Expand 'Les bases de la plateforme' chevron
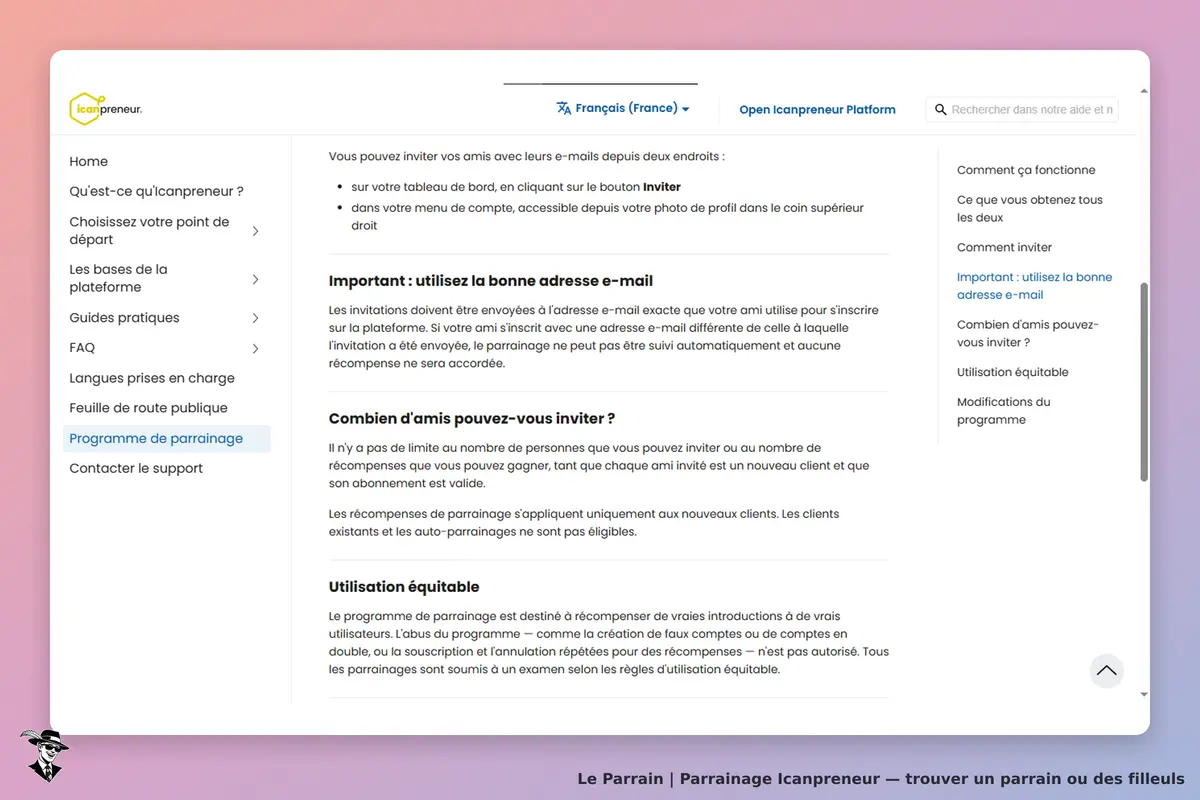Image resolution: width=1200 pixels, height=800 pixels. click(x=256, y=279)
